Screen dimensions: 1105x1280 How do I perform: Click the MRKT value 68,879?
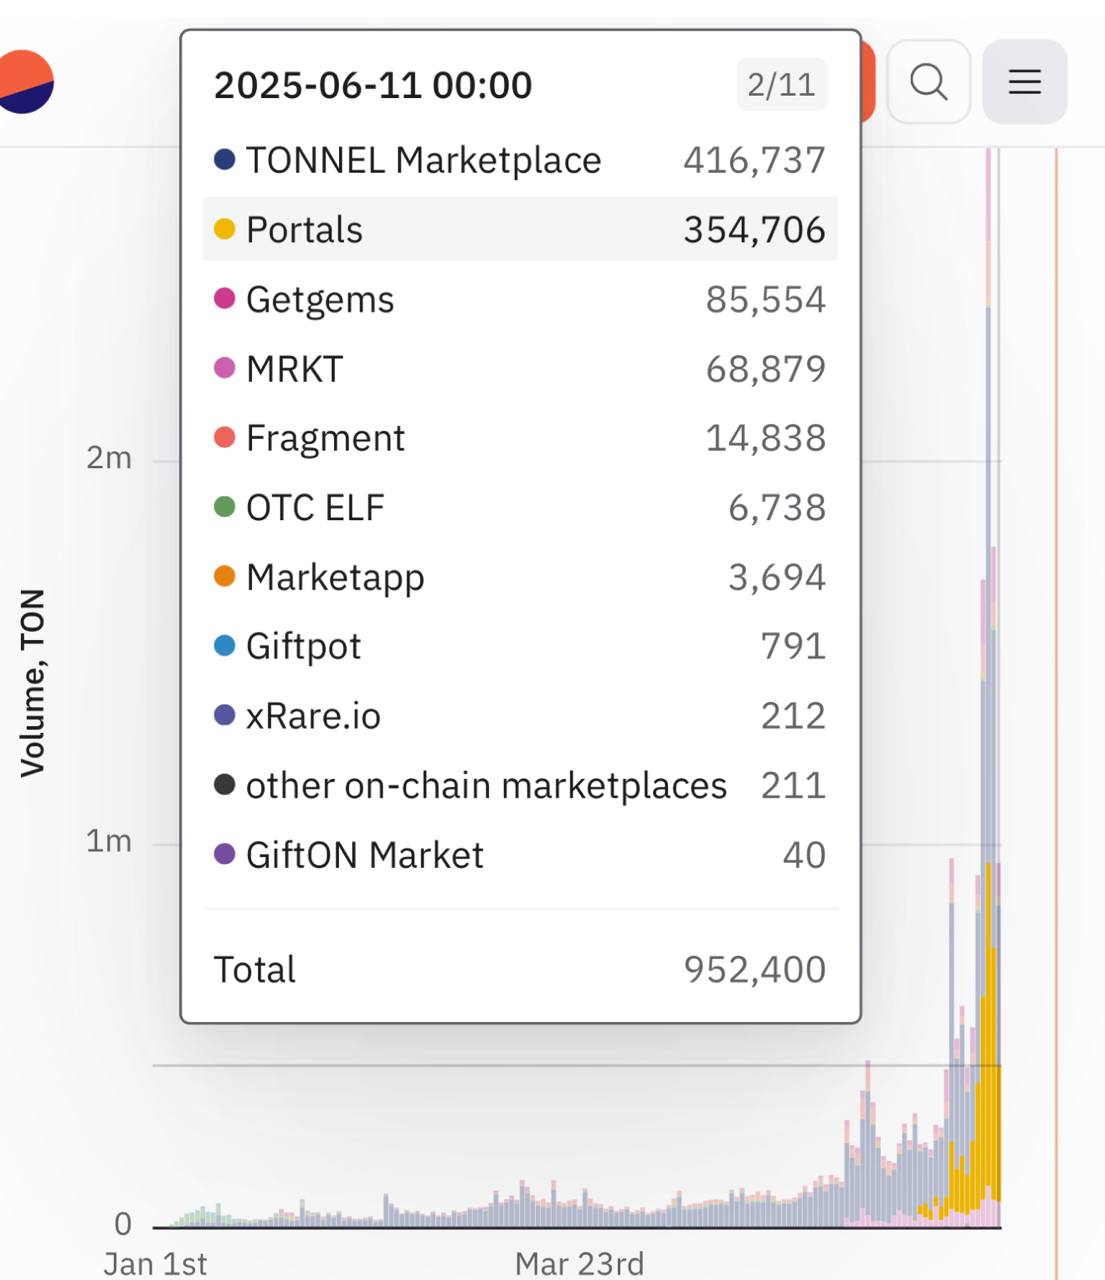coord(766,369)
